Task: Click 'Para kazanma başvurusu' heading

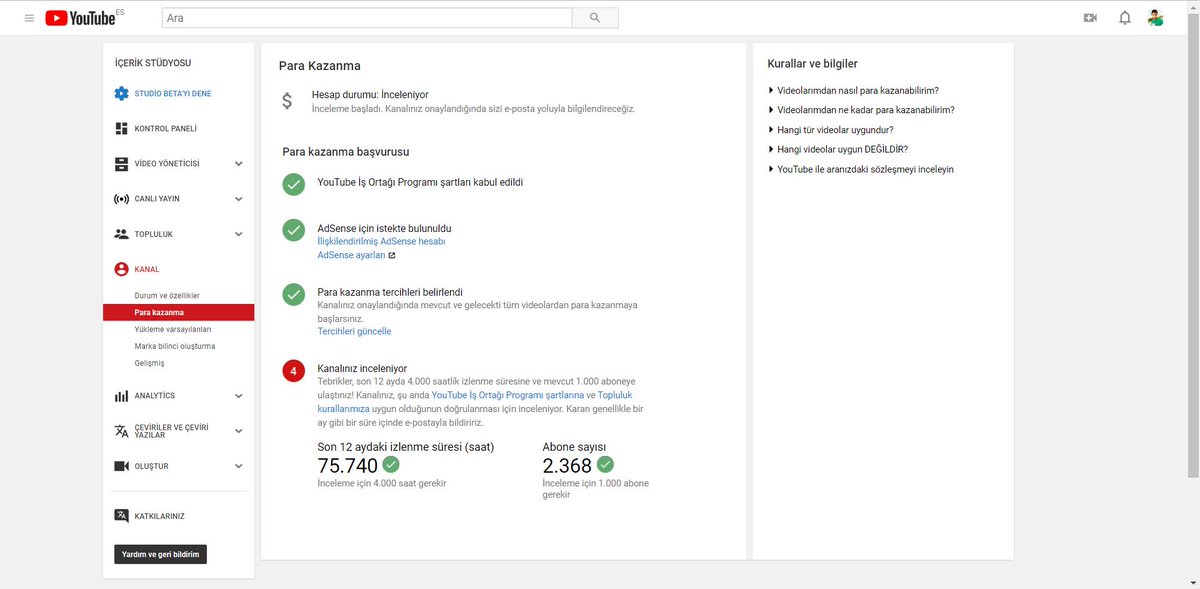Action: (x=346, y=152)
